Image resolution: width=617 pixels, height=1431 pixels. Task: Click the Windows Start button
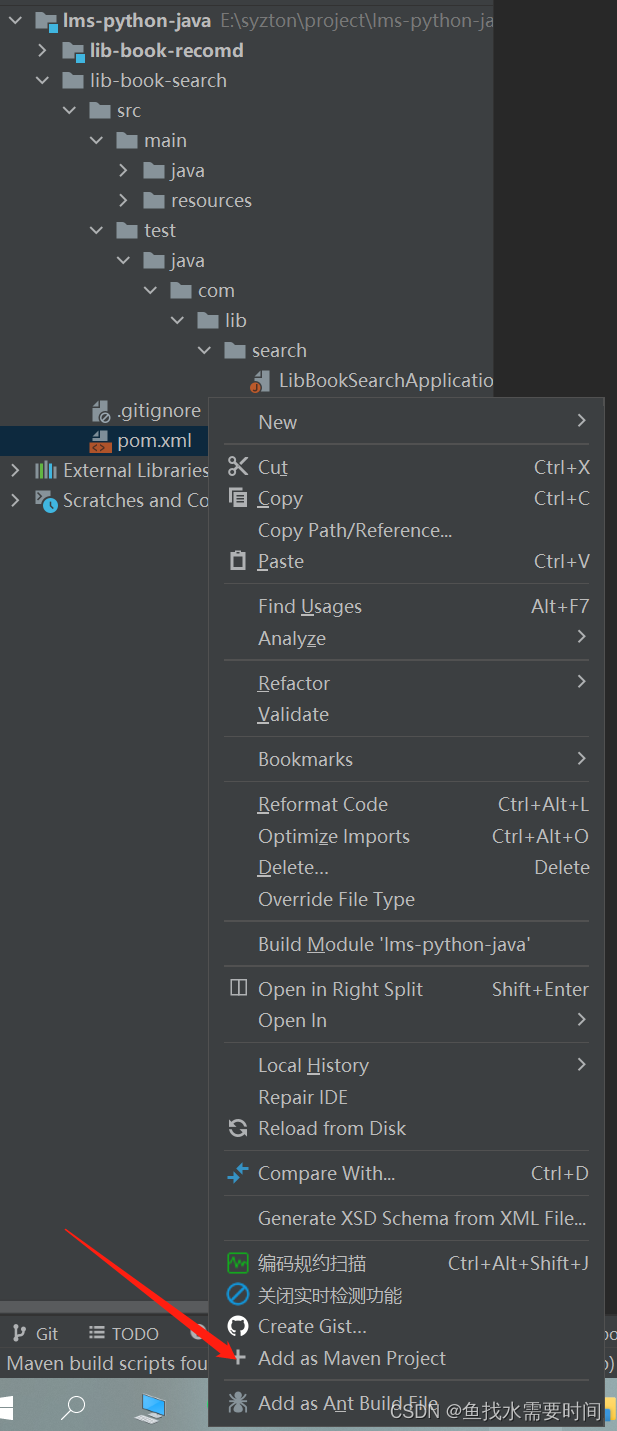pos(5,1408)
